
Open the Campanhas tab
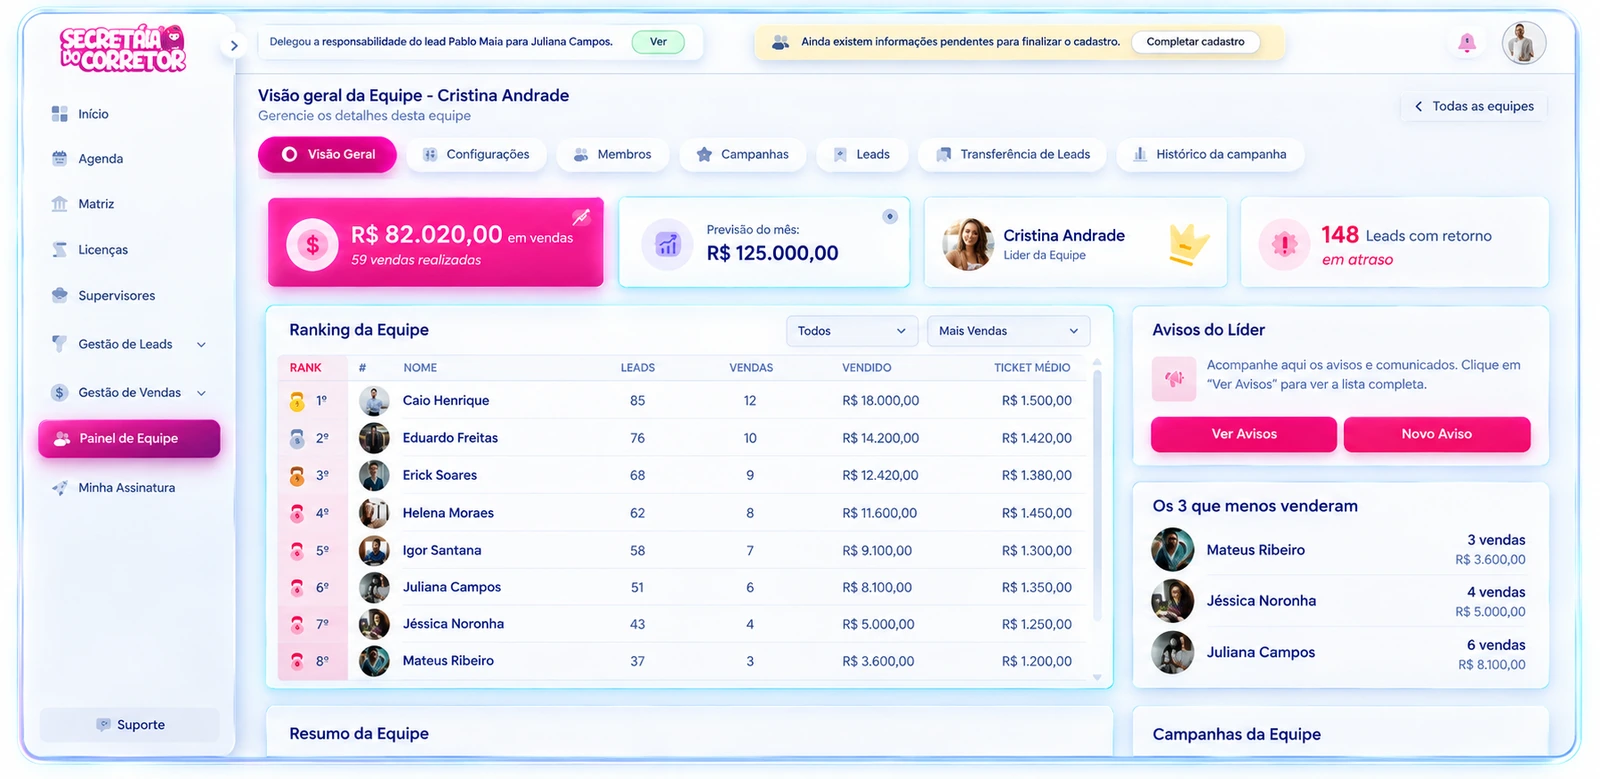coord(742,155)
